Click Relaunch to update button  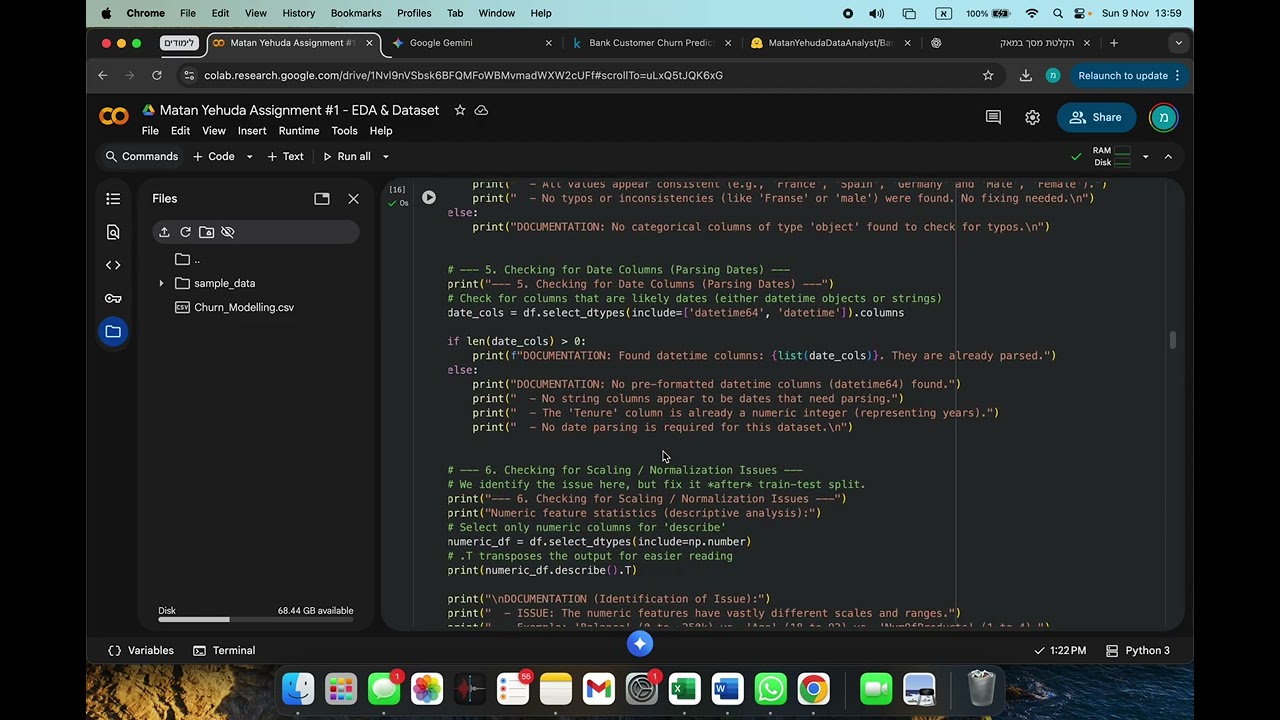[x=1122, y=75]
